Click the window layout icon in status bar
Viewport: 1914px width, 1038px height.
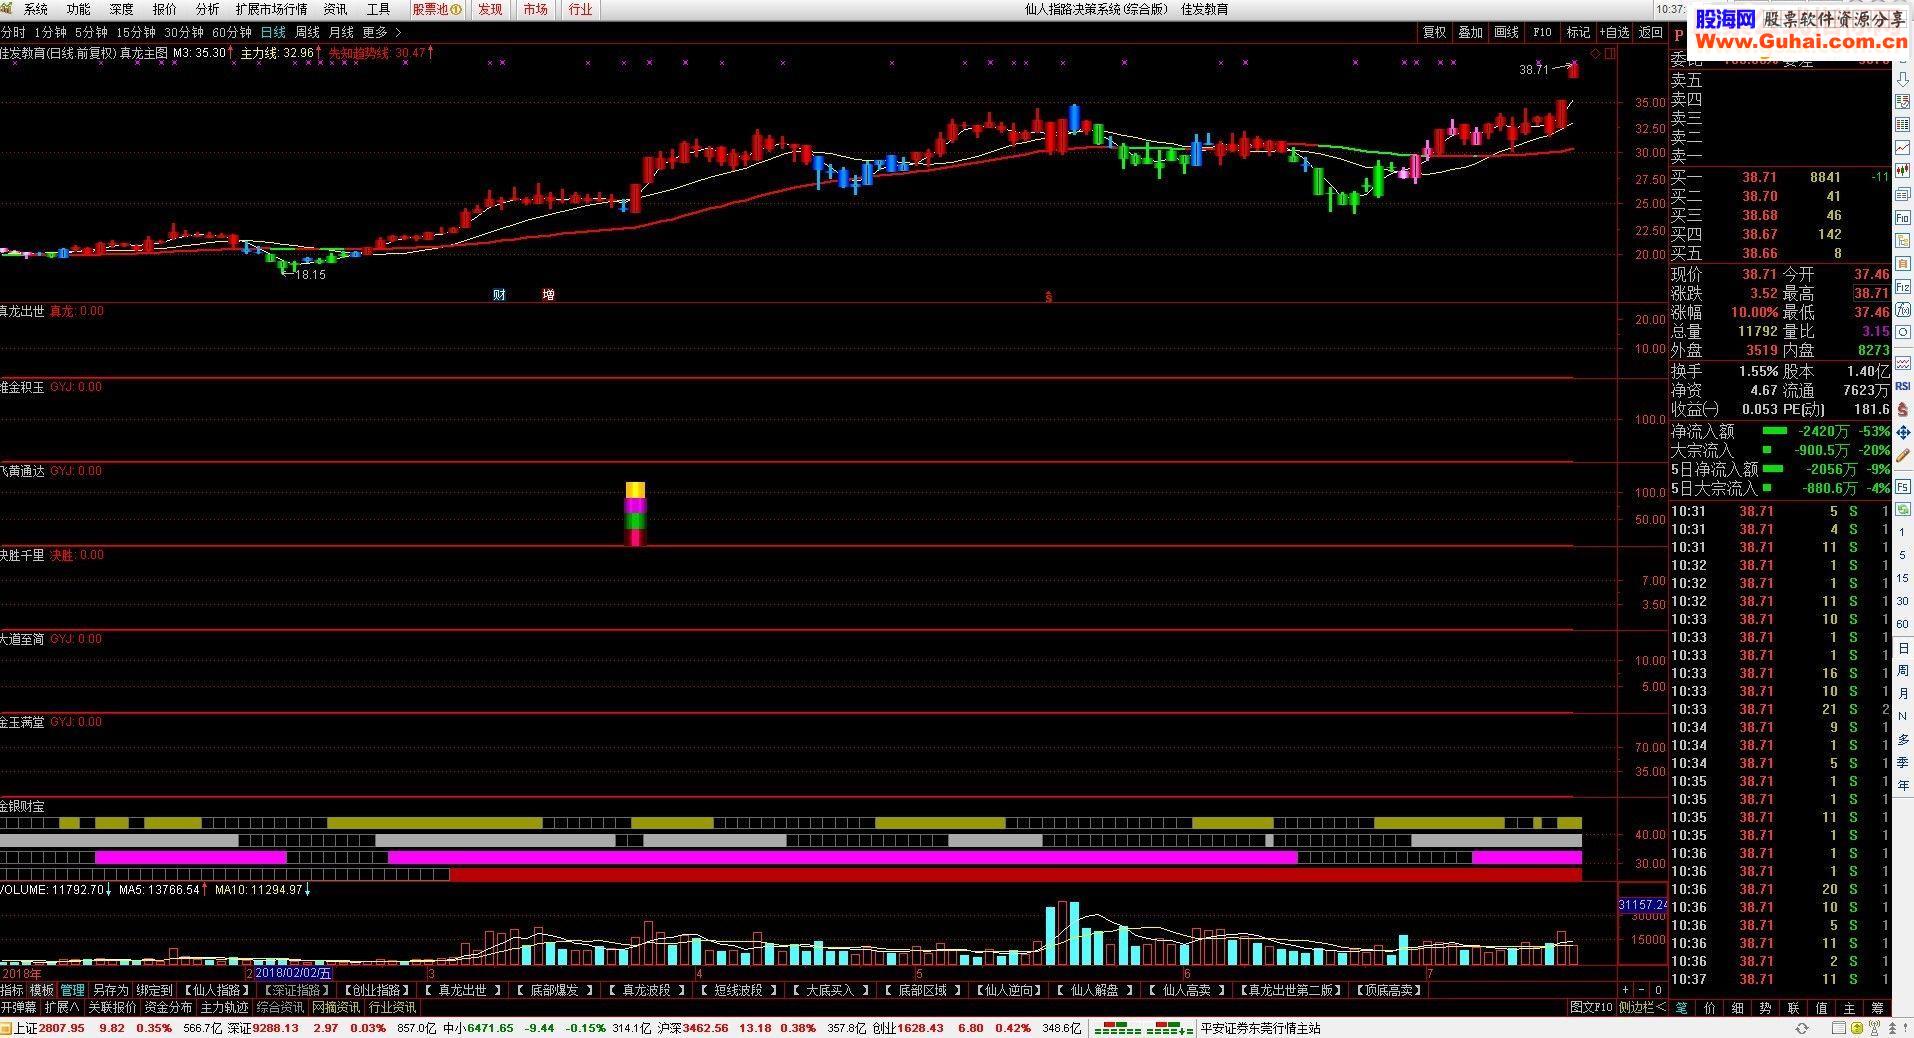tap(1839, 1028)
